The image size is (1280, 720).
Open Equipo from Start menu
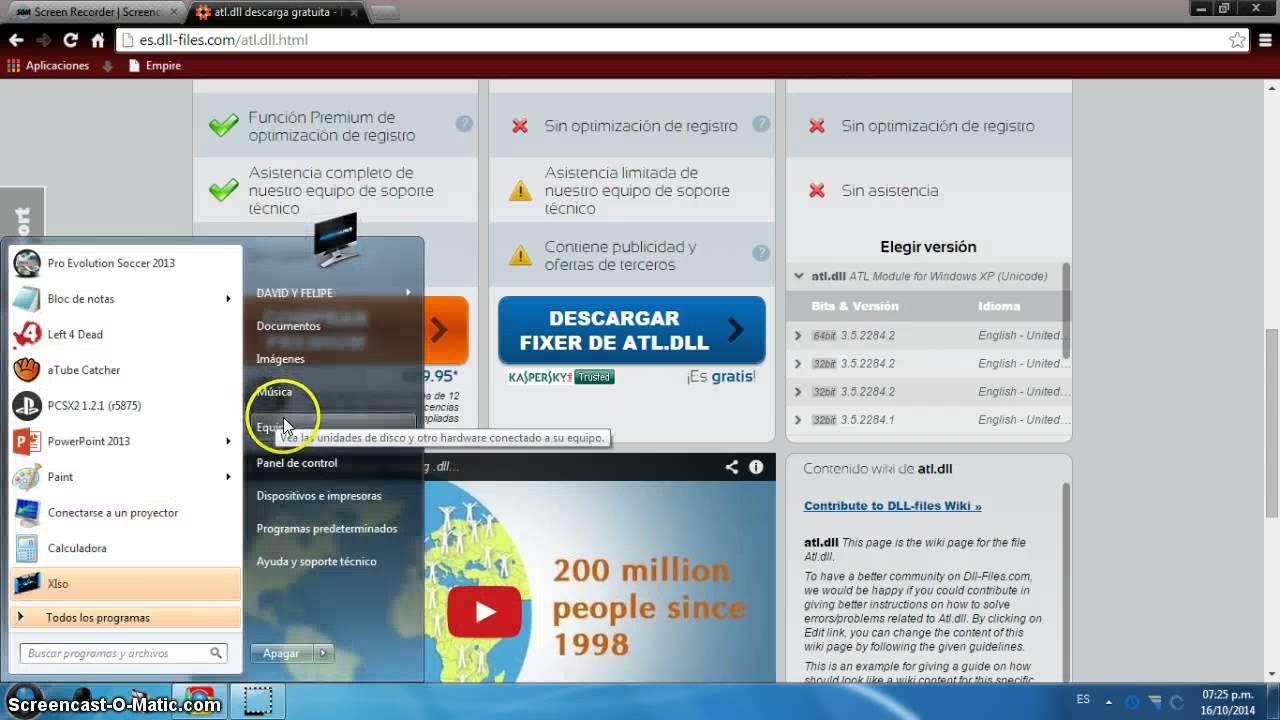333,427
